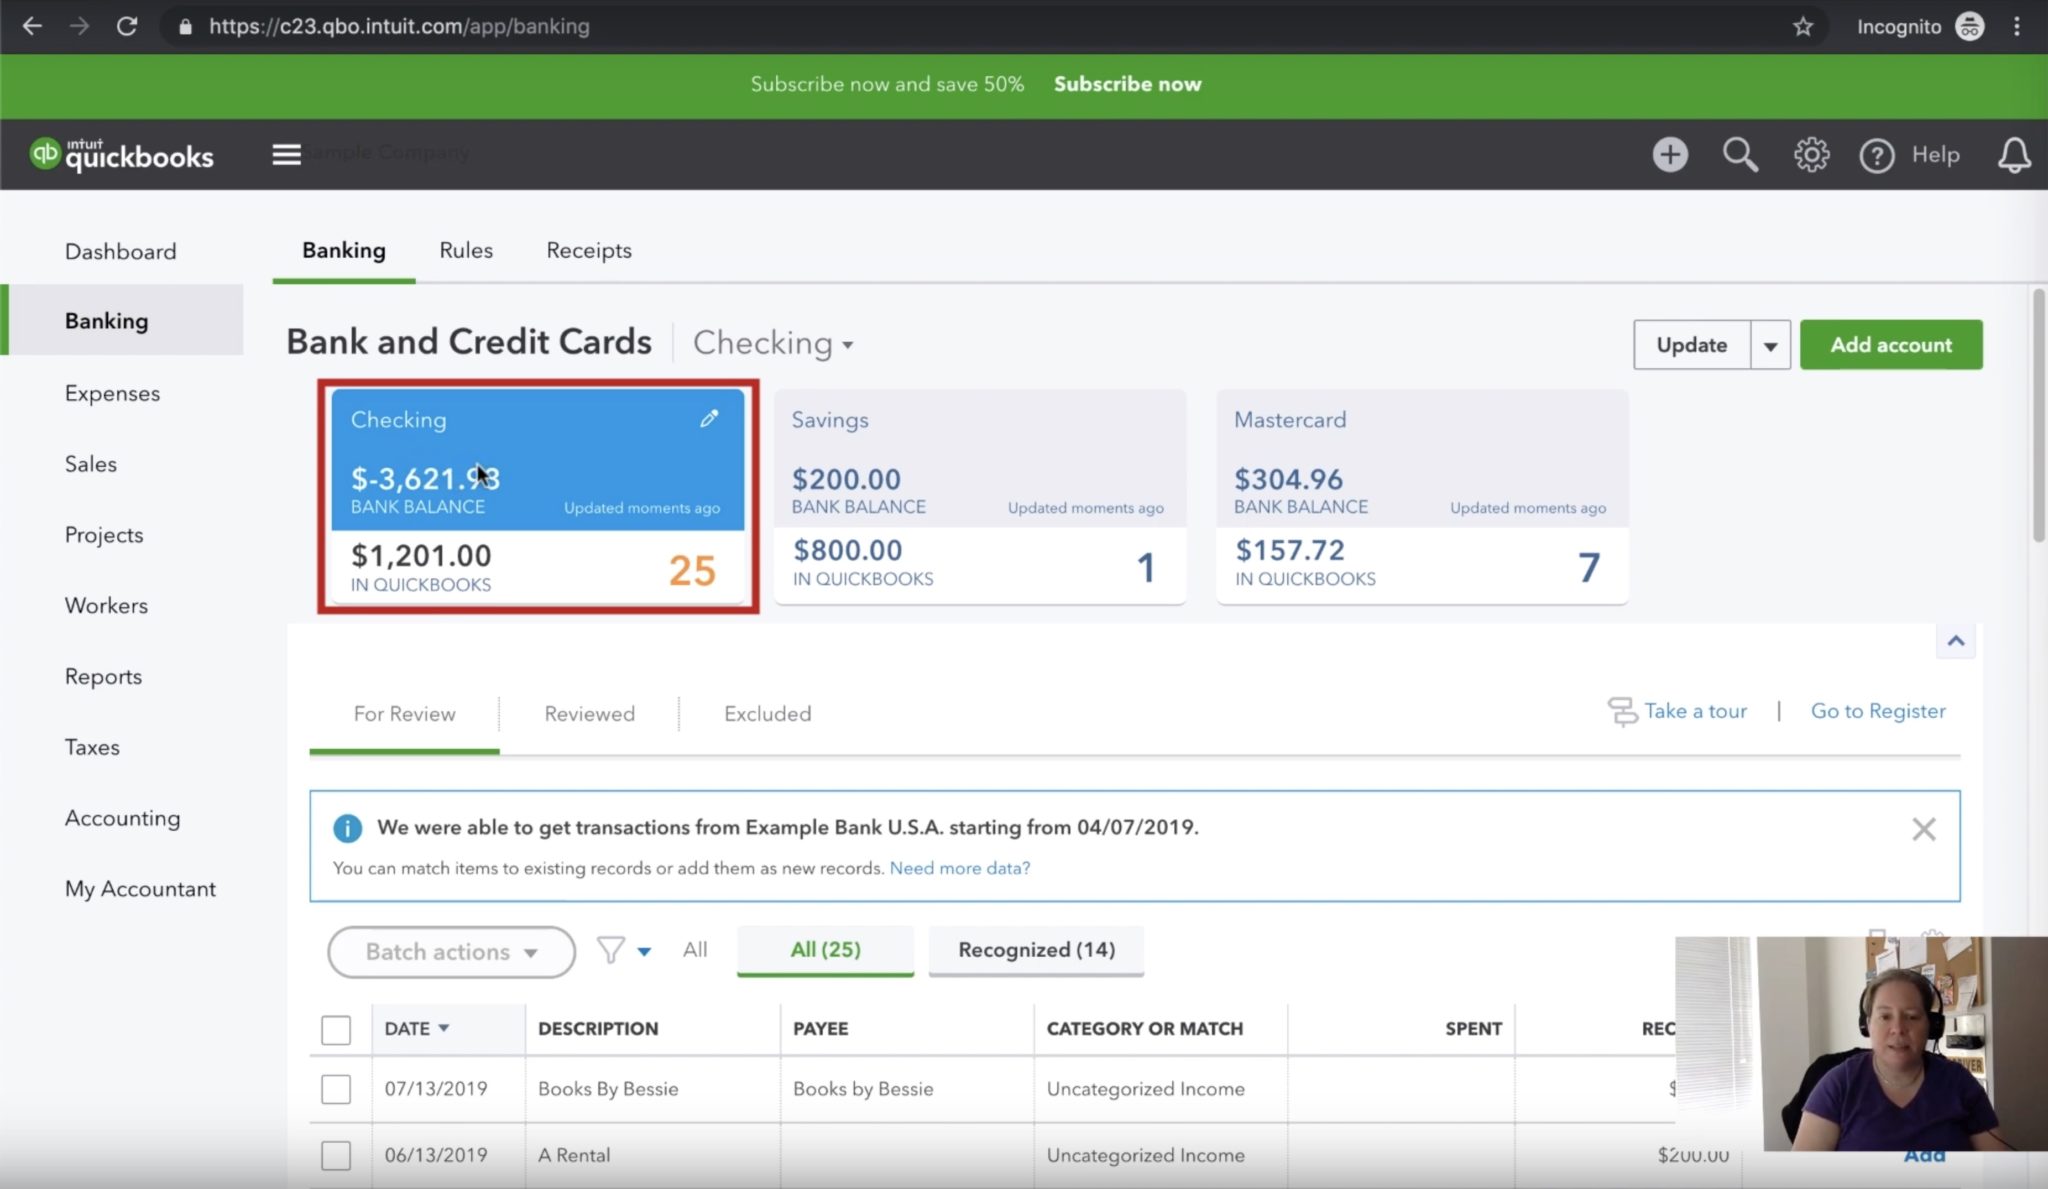
Task: Click Uncategorized Income in Books By Bessie row
Action: tap(1145, 1089)
